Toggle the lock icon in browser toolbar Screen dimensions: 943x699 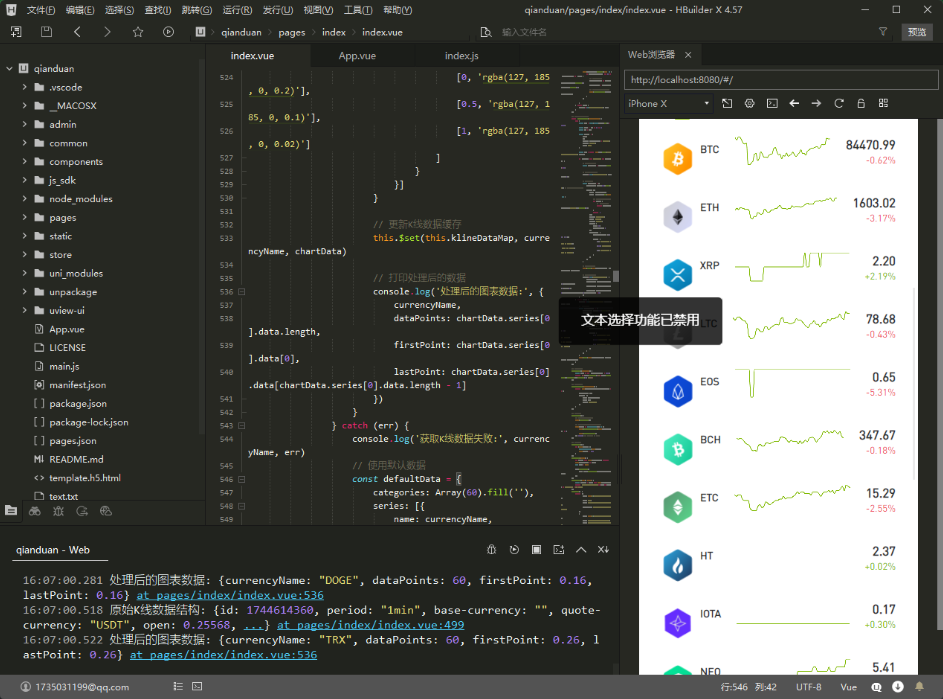click(861, 103)
